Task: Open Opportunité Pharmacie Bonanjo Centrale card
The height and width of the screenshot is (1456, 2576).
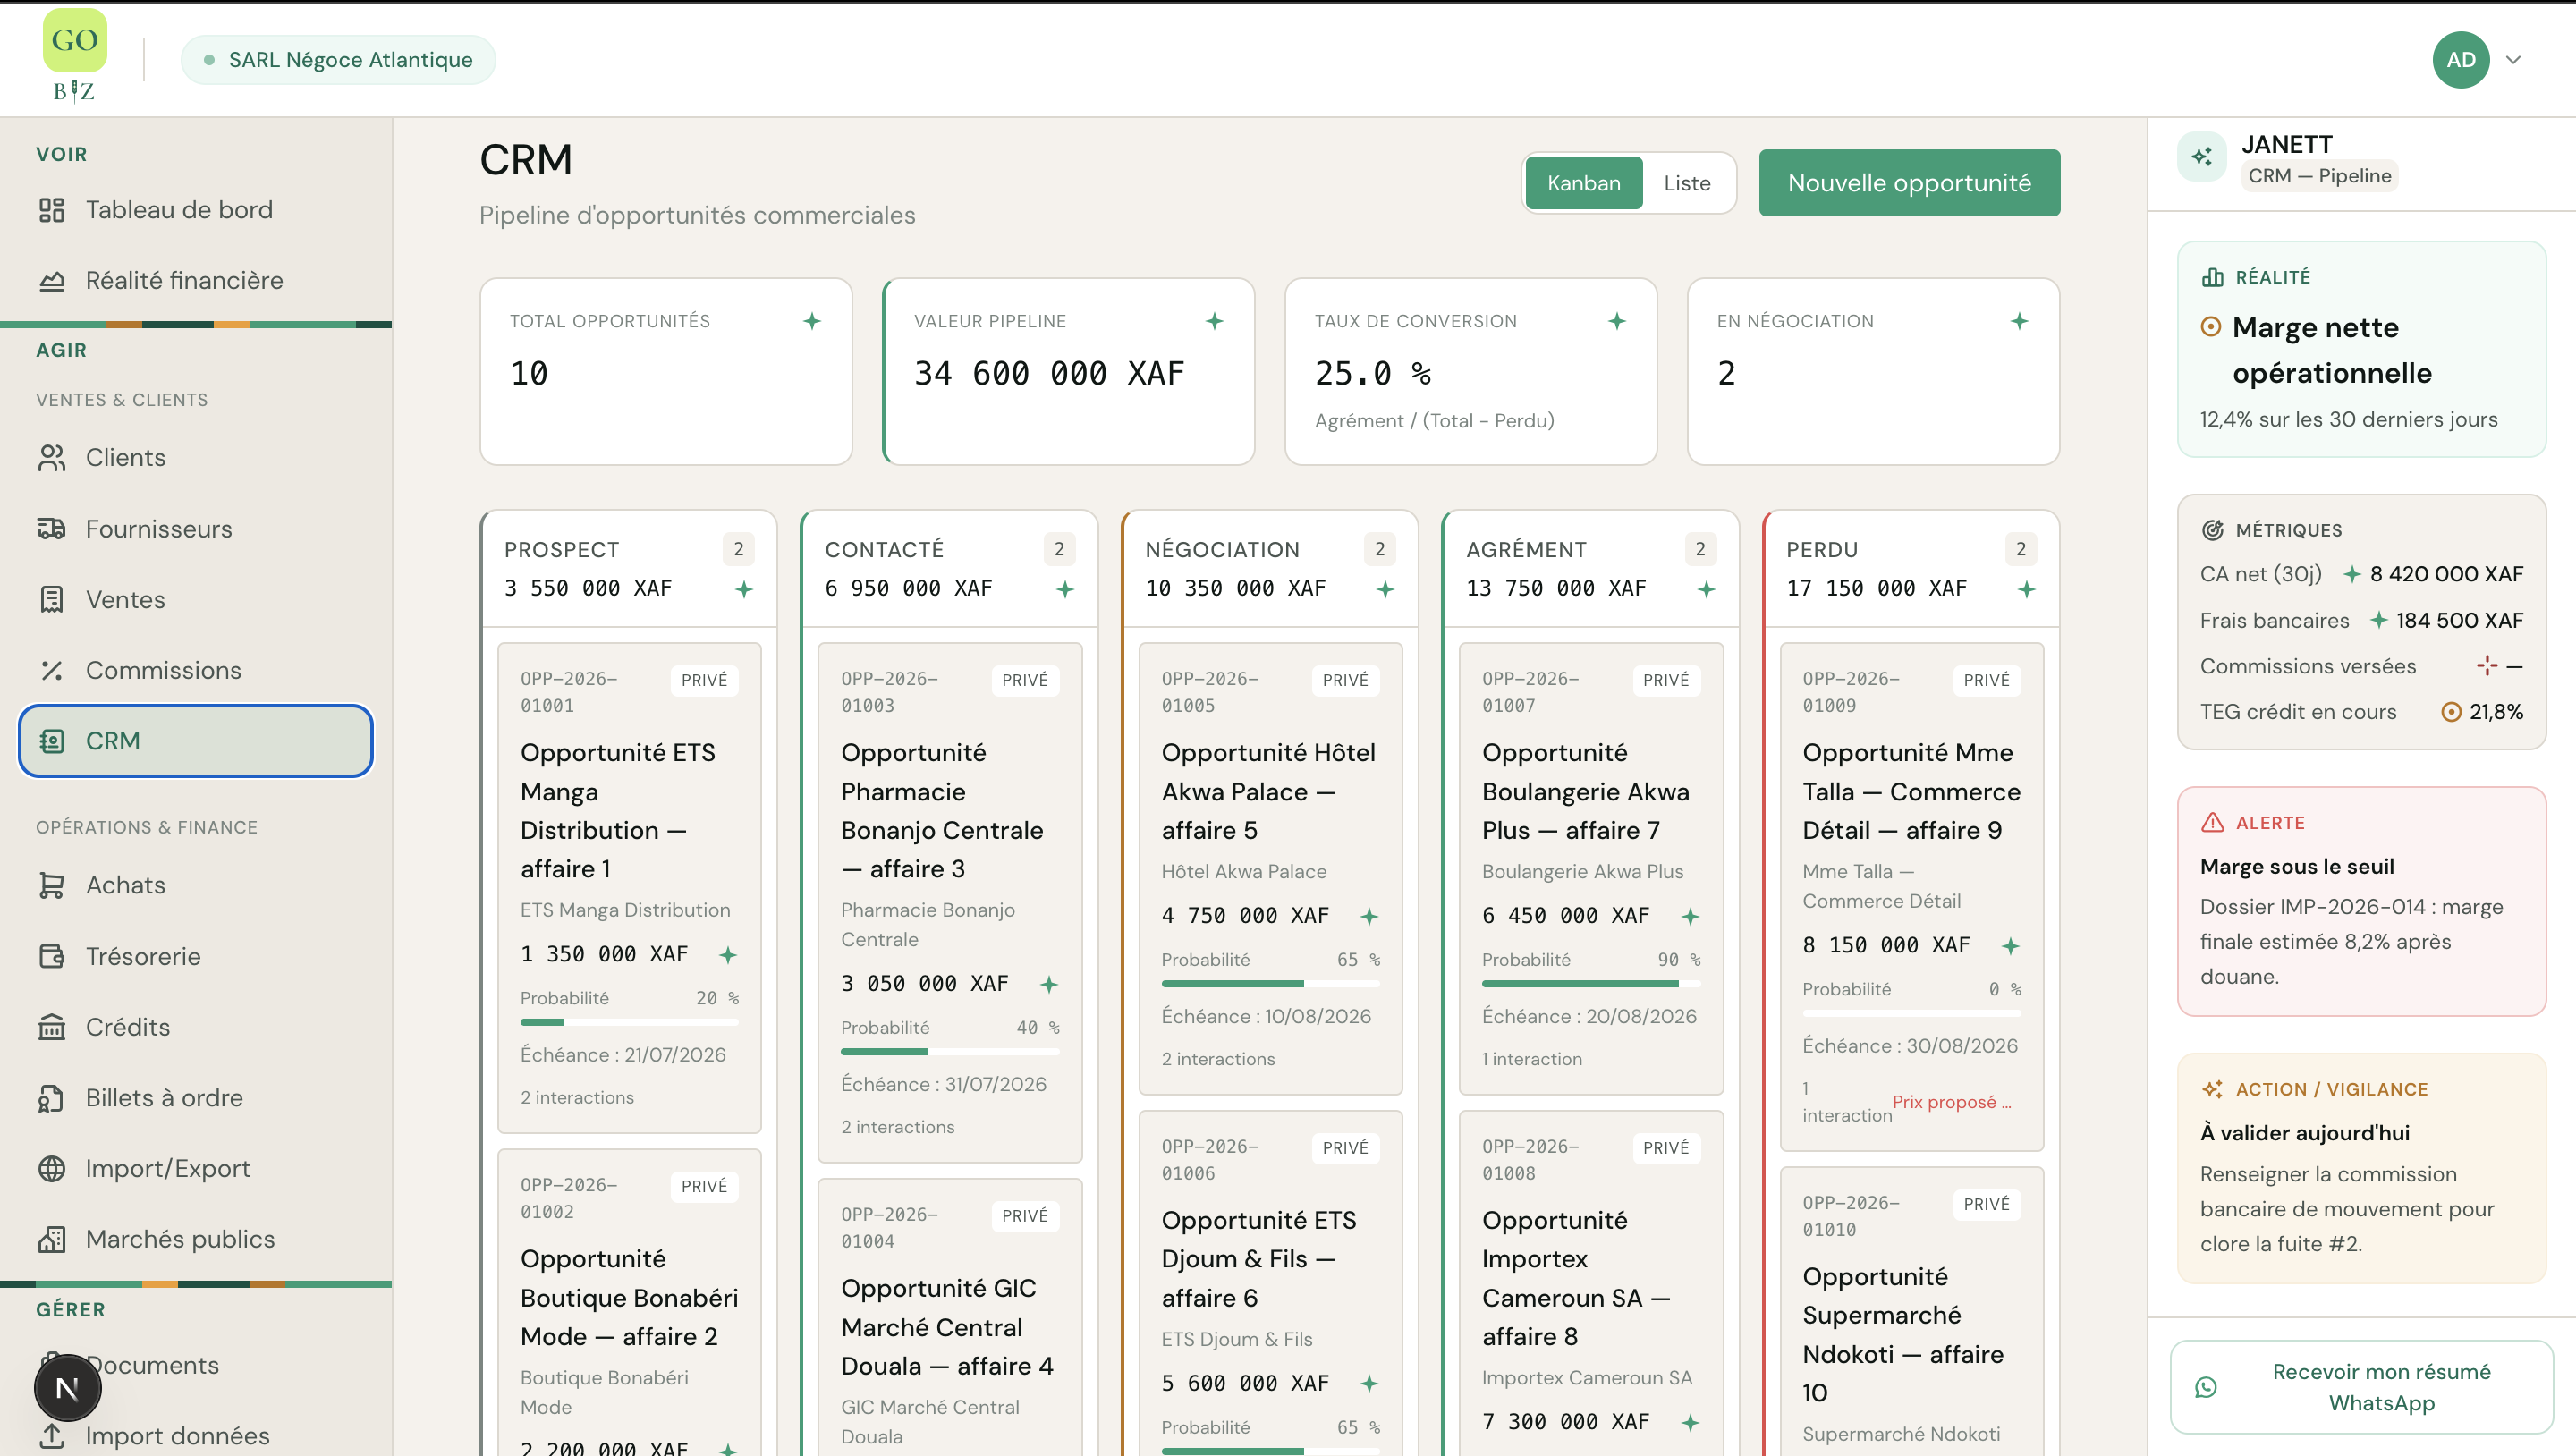Action: click(950, 903)
